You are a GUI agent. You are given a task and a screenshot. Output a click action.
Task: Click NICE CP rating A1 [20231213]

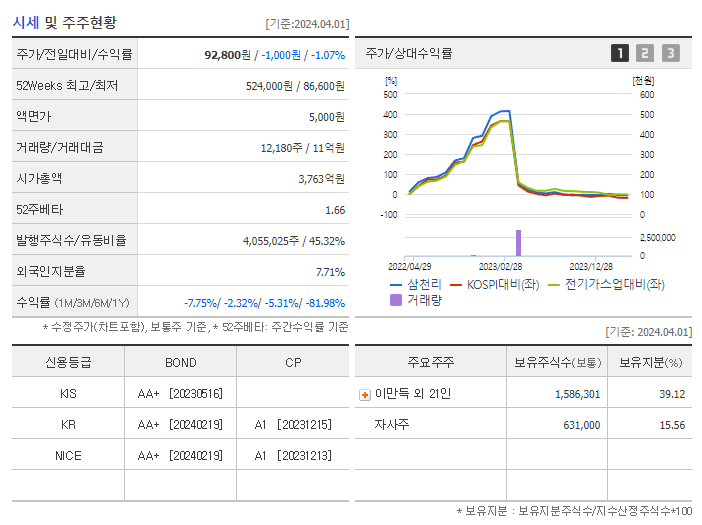point(293,456)
